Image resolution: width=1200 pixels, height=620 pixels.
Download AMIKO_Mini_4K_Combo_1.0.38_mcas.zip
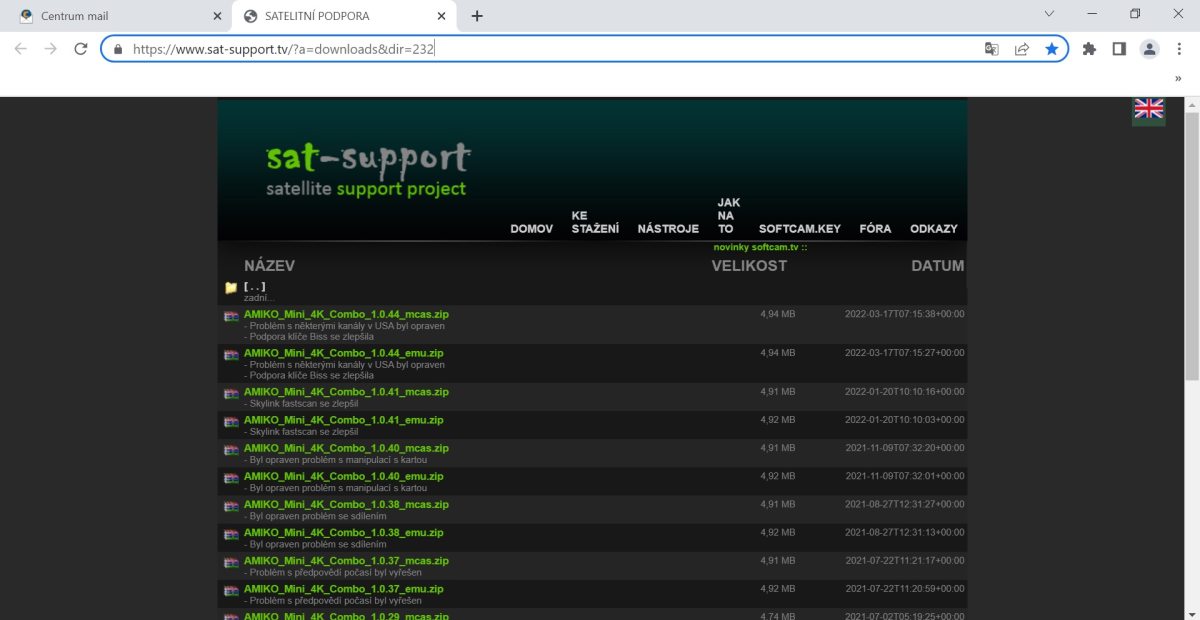(346, 504)
